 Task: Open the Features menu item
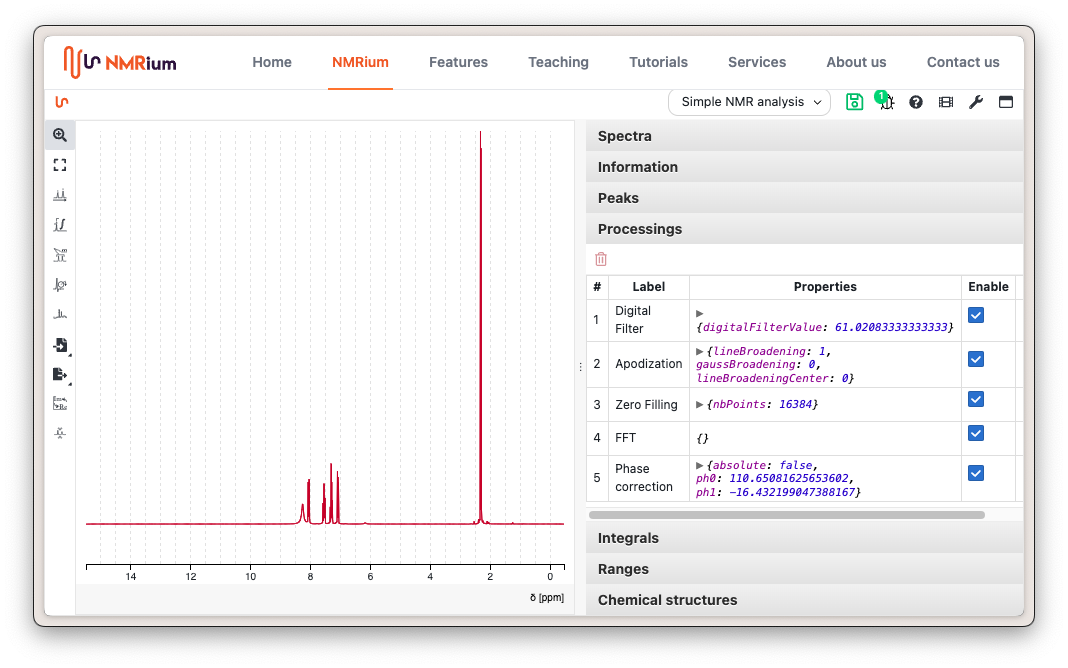[458, 62]
